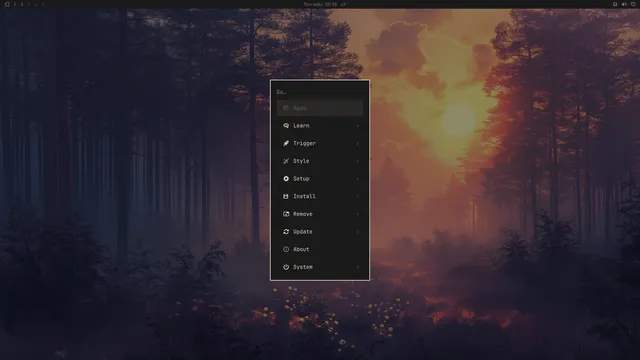Screen dimensions: 640x360
Task: Click the Style brush icon
Action: coord(286,161)
